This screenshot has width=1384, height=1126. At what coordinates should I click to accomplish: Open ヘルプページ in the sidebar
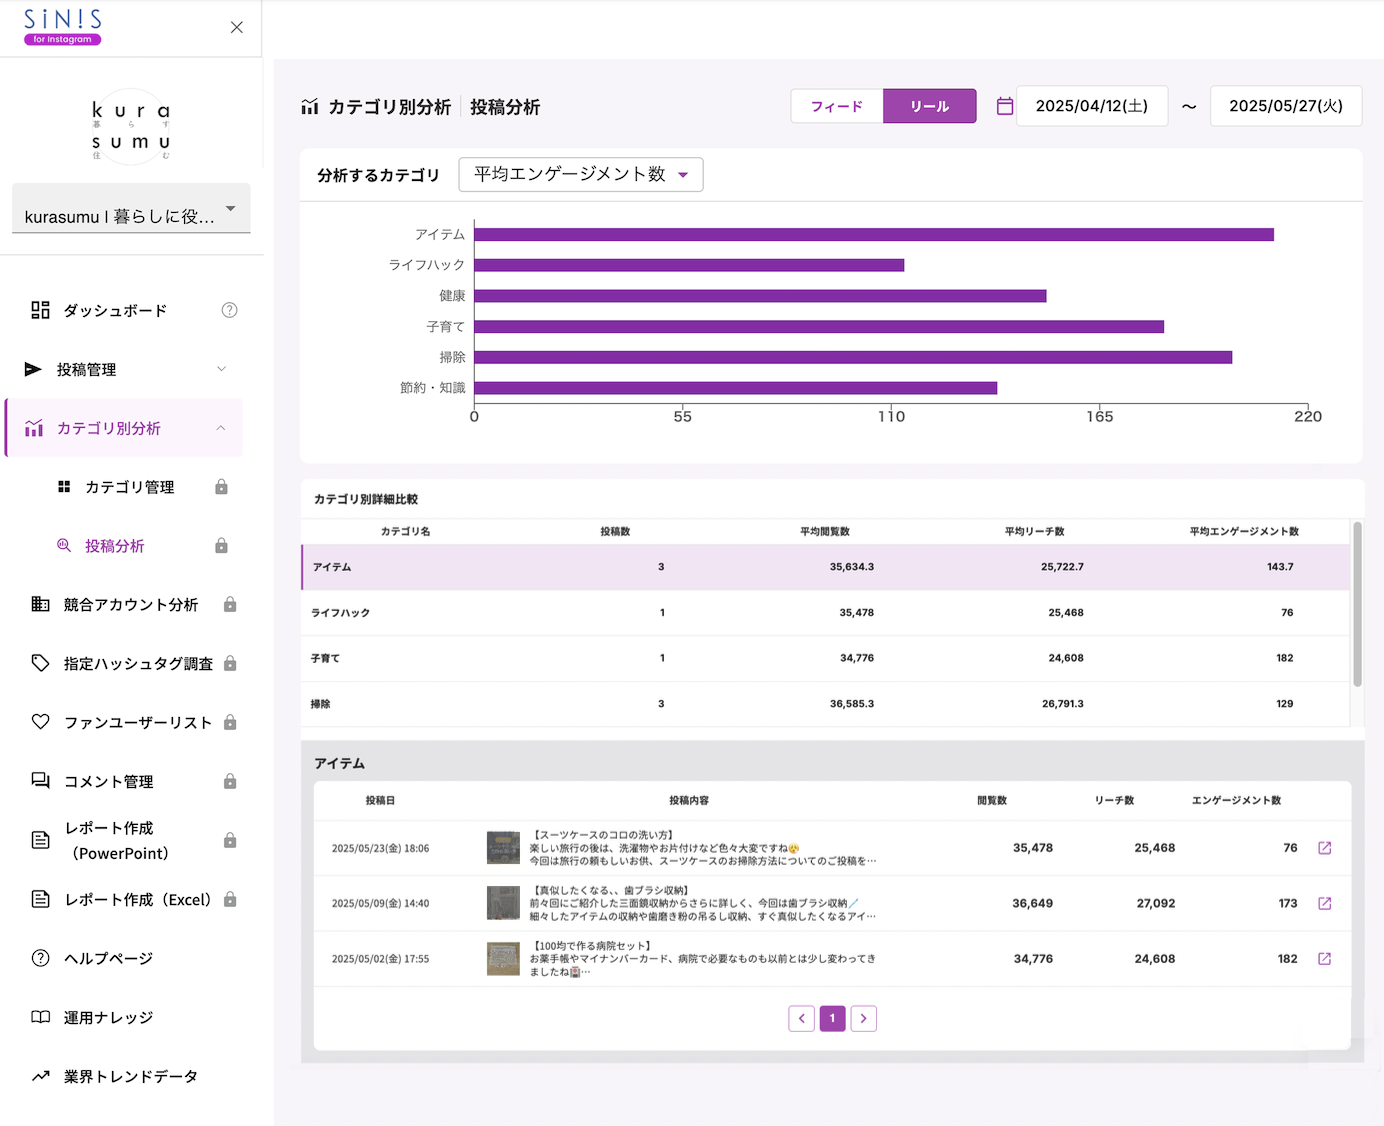point(108,958)
